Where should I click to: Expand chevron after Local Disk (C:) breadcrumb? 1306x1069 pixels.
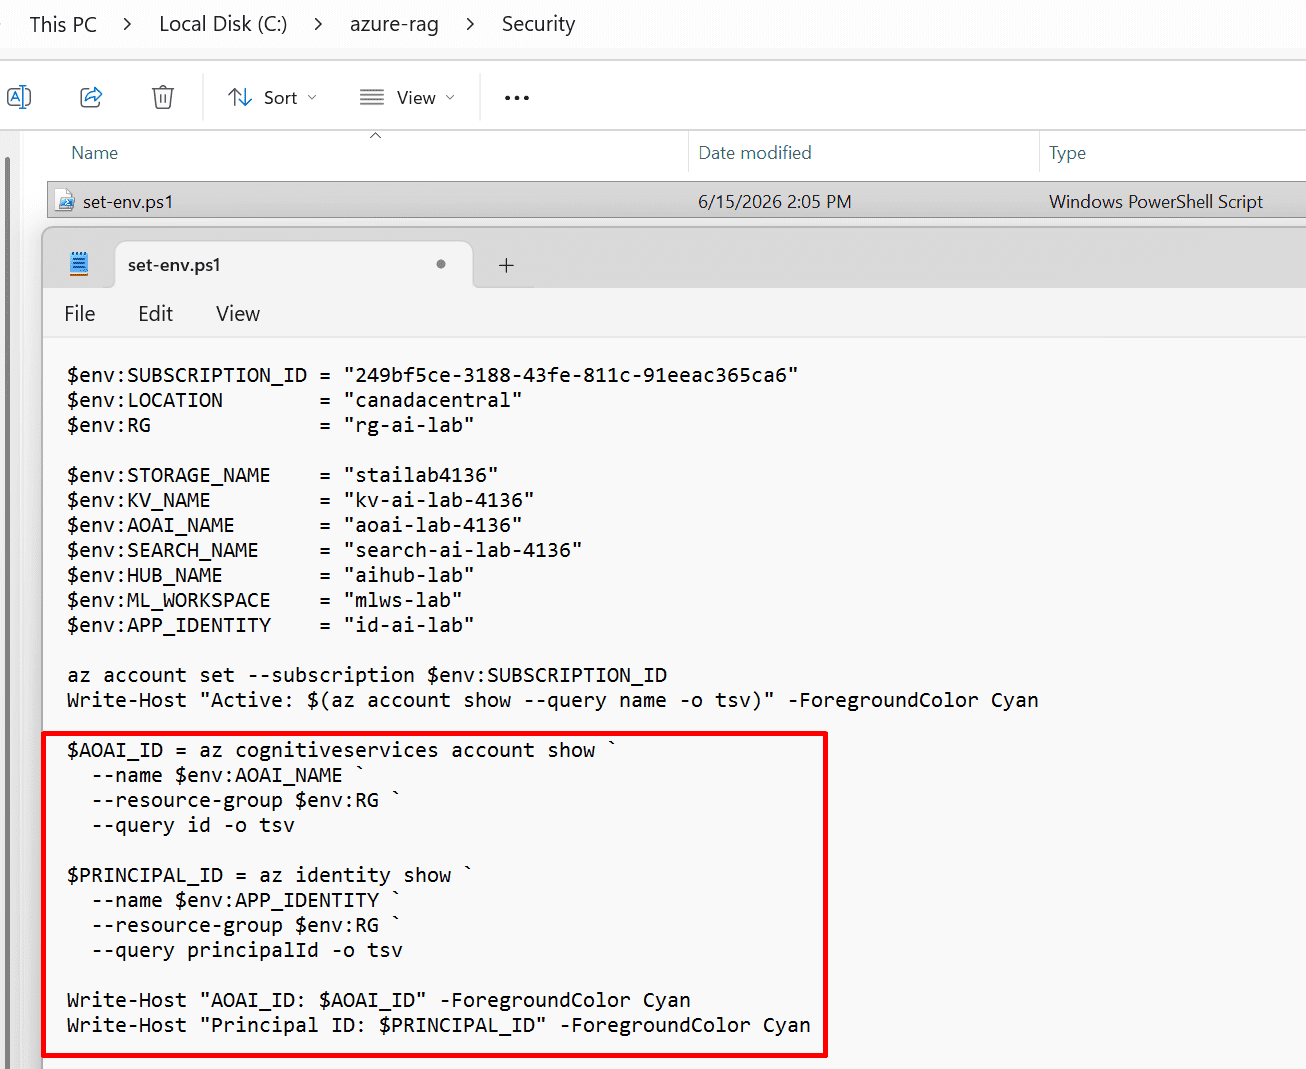[x=318, y=24]
